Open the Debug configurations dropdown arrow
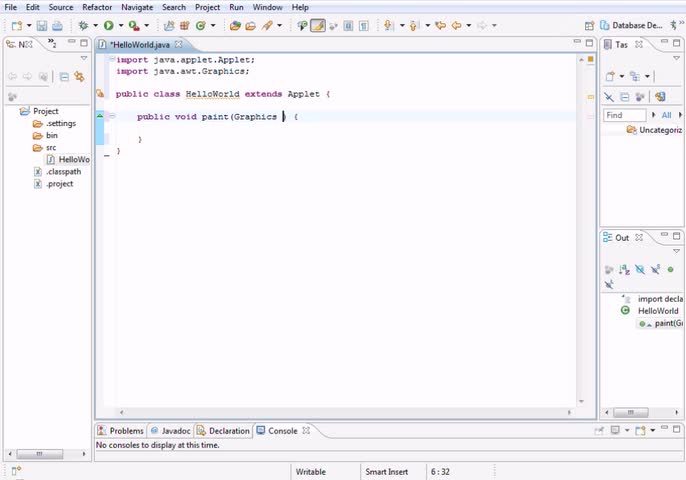Screen dimensions: 686x480 pos(95,26)
